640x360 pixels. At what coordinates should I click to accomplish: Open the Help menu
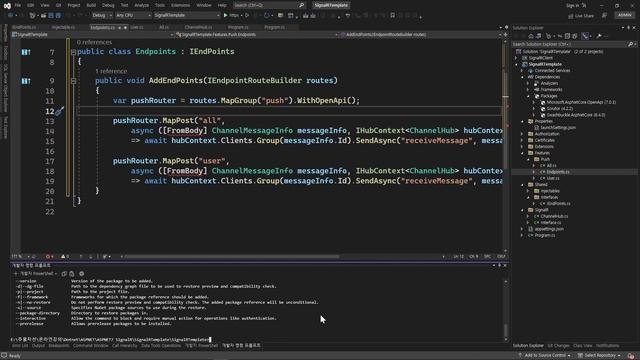click(222, 5)
